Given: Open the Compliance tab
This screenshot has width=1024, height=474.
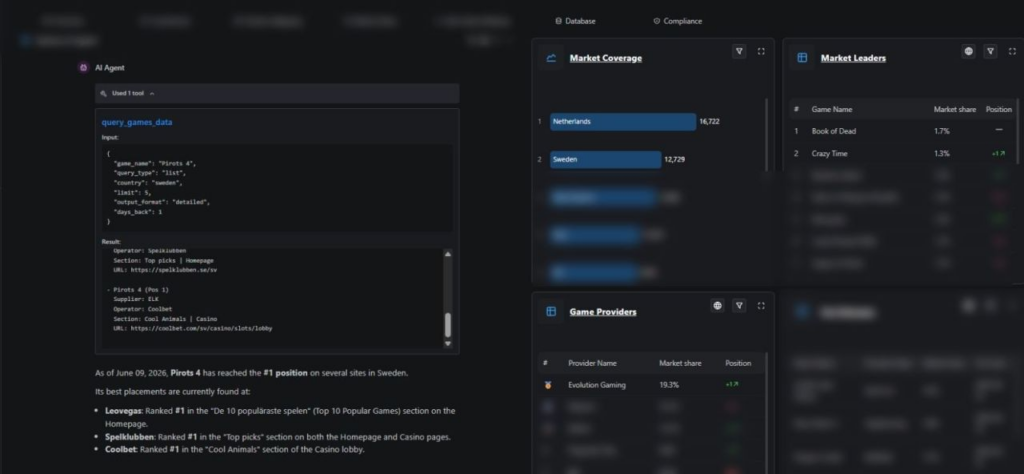Looking at the screenshot, I should (x=678, y=21).
